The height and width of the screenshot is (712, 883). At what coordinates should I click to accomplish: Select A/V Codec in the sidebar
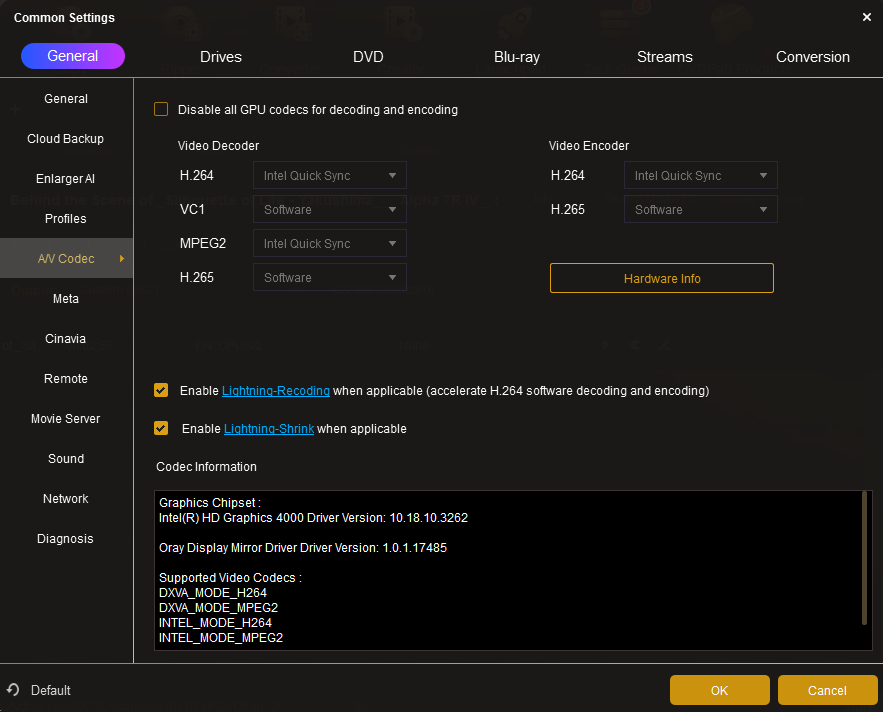click(66, 259)
